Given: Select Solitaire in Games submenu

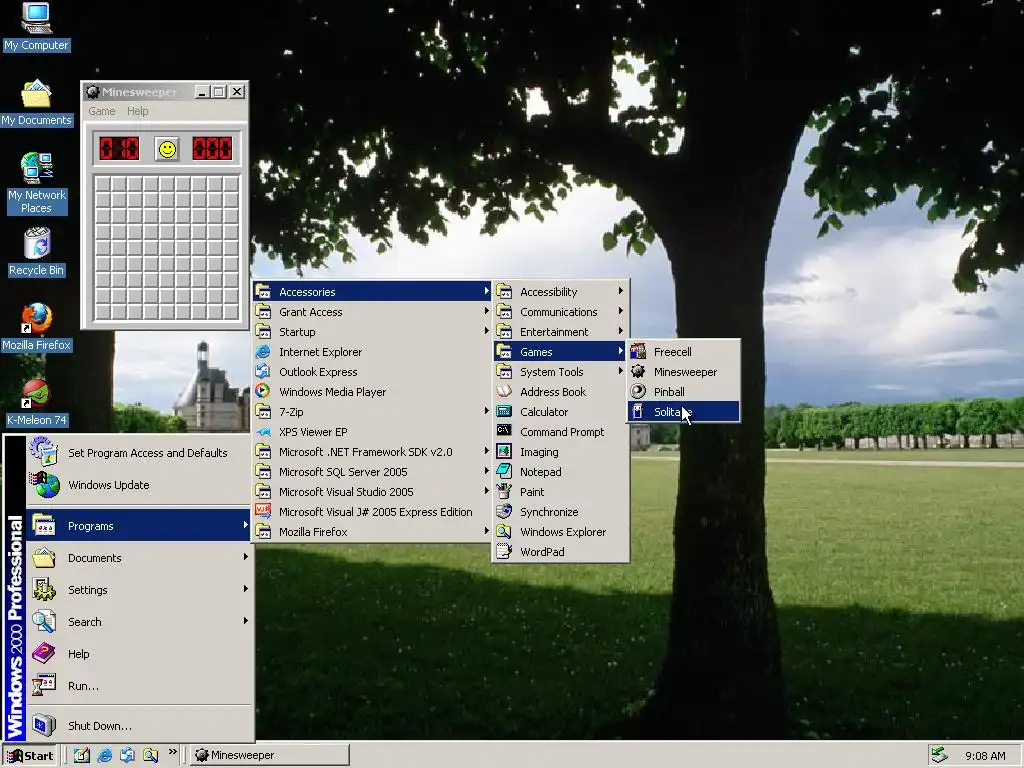Looking at the screenshot, I should coord(683,412).
